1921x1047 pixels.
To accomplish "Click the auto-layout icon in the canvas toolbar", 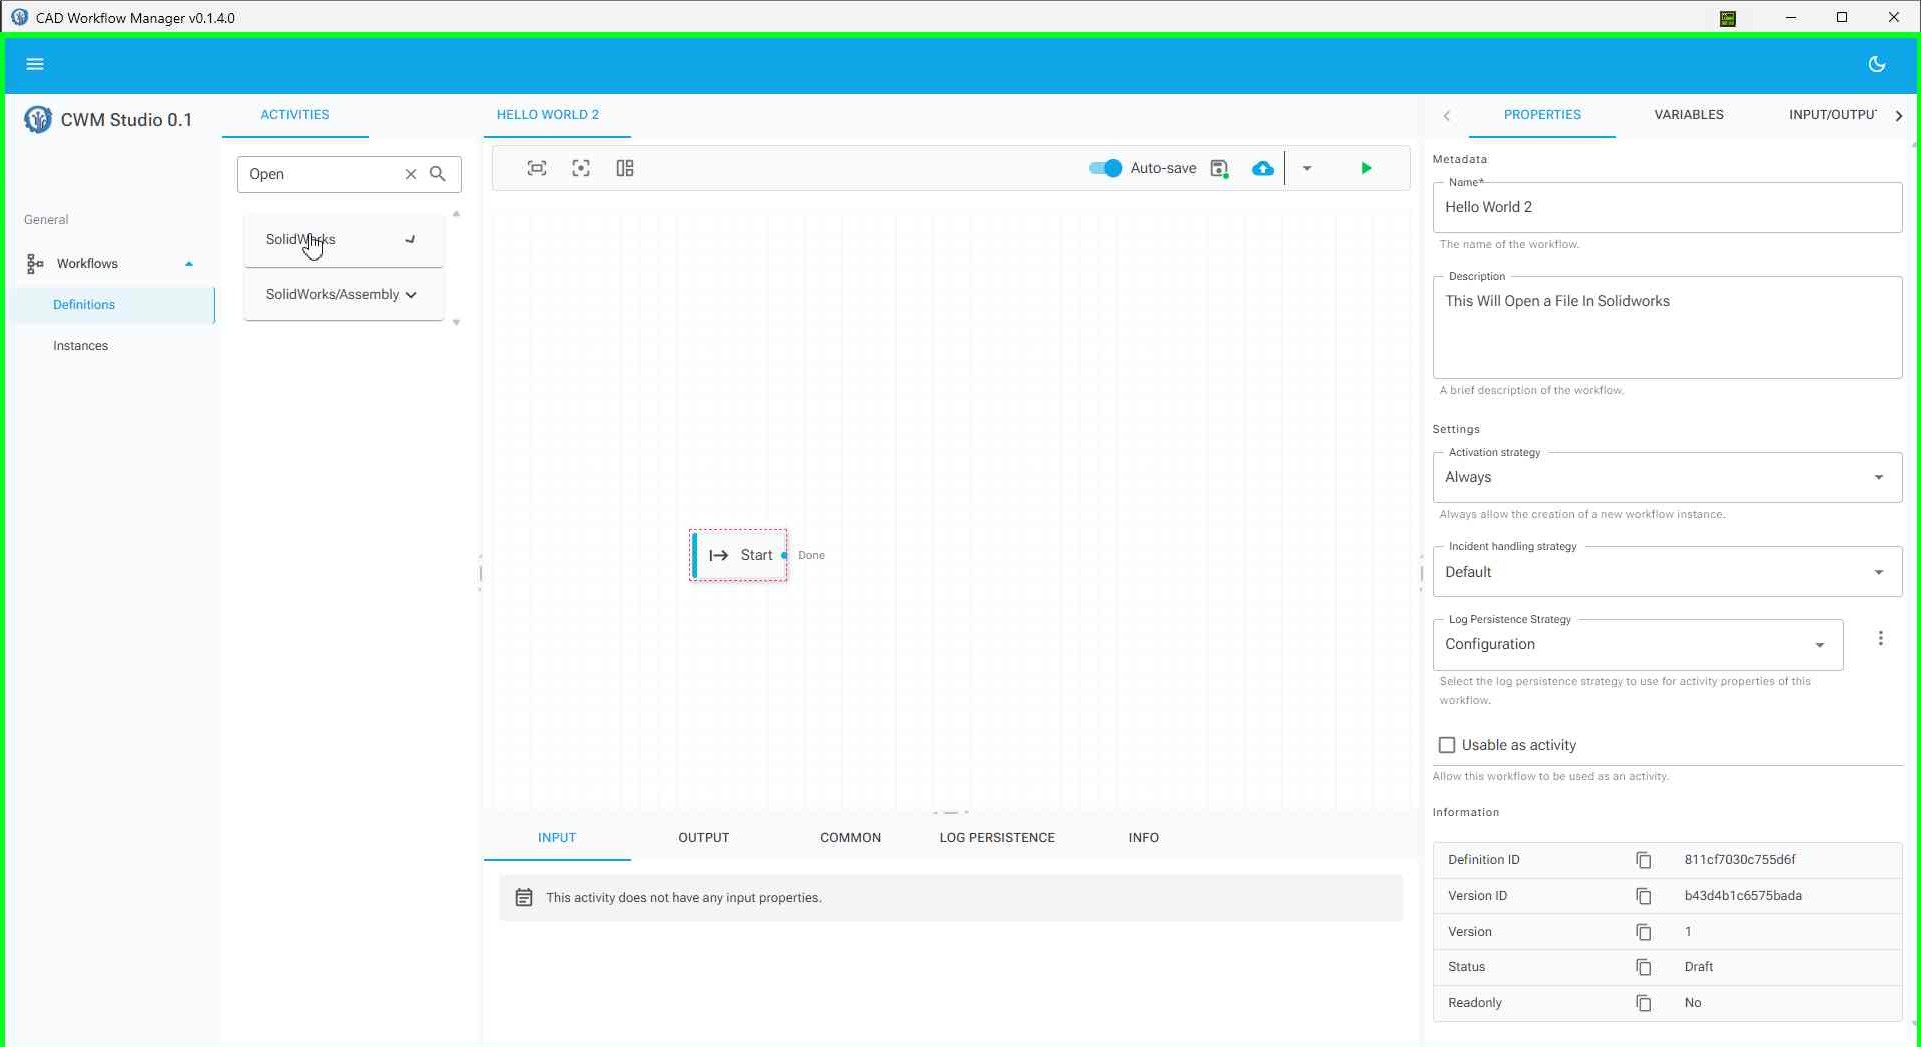I will click(x=625, y=168).
